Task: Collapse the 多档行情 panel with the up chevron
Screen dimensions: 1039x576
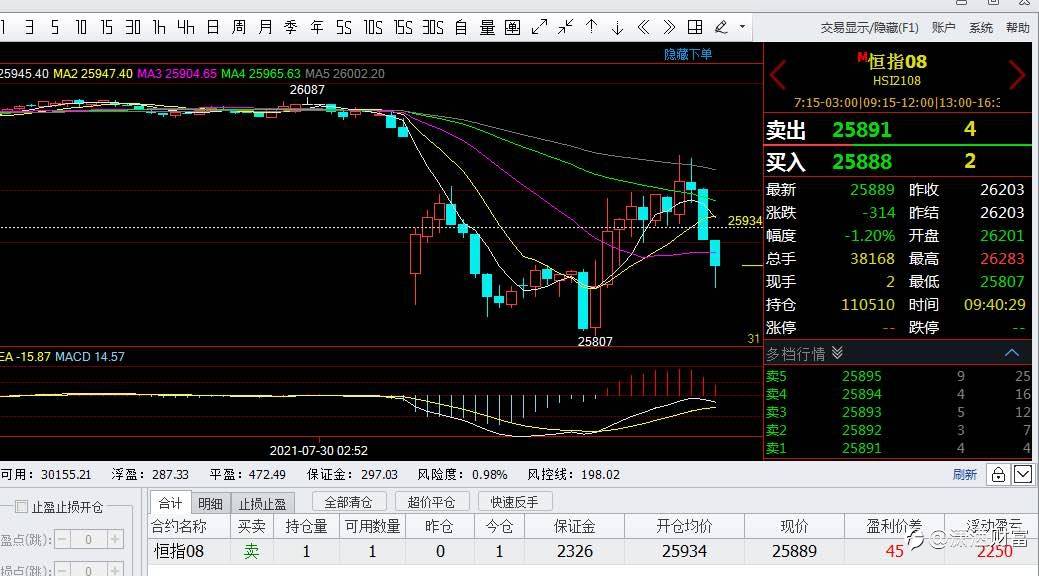Action: pyautogui.click(x=1012, y=353)
